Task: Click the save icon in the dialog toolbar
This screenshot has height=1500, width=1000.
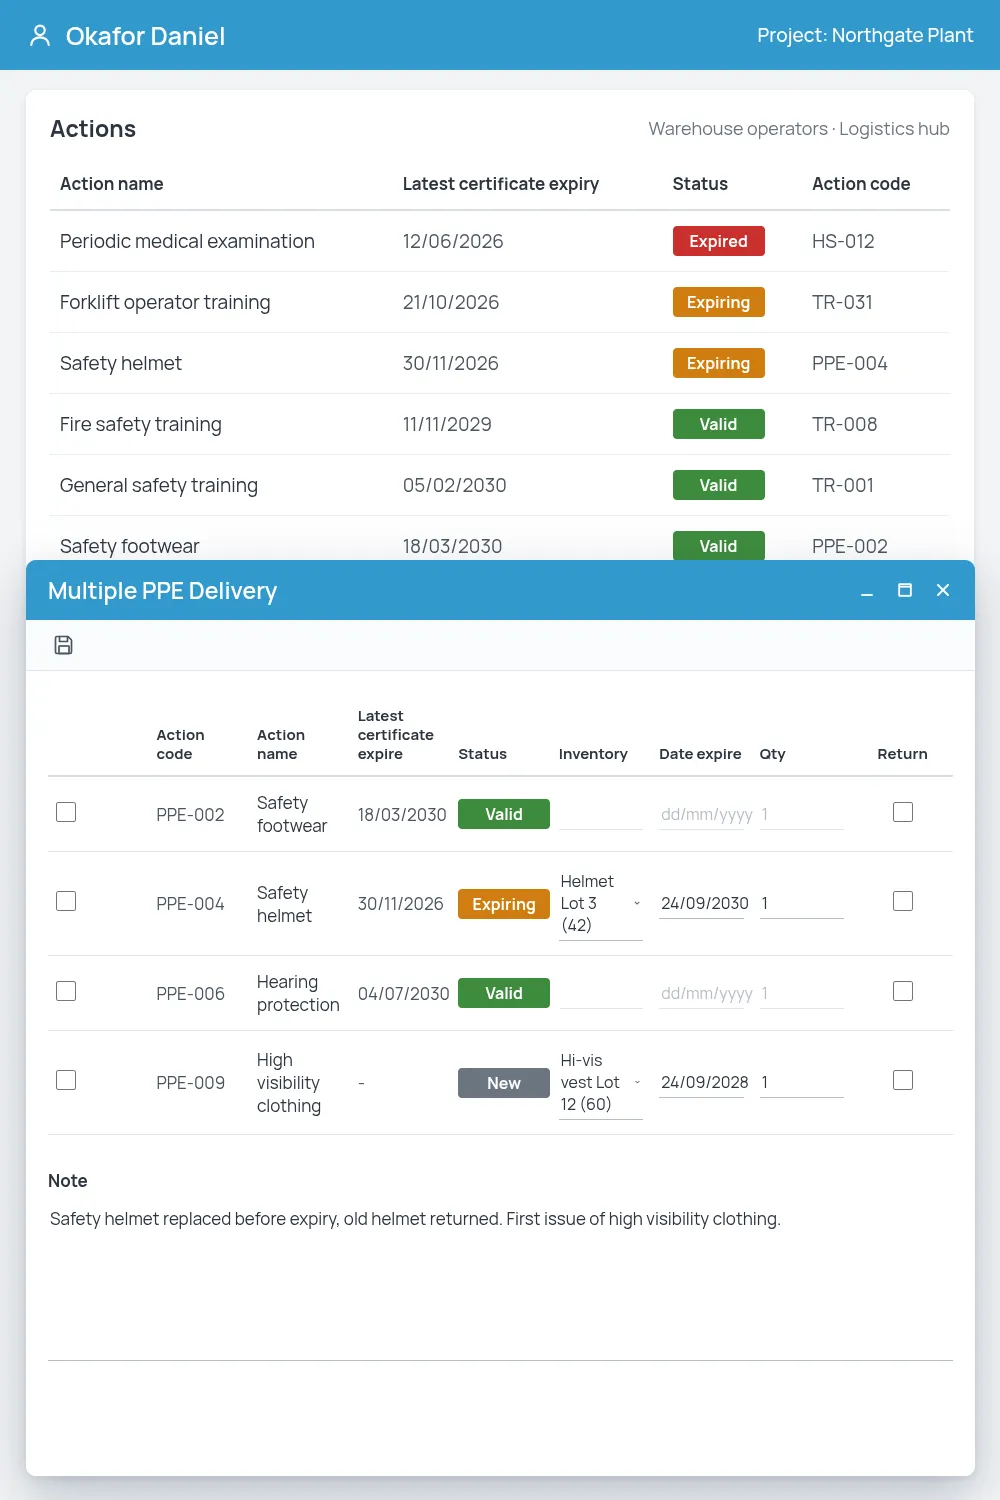Action: click(x=63, y=645)
